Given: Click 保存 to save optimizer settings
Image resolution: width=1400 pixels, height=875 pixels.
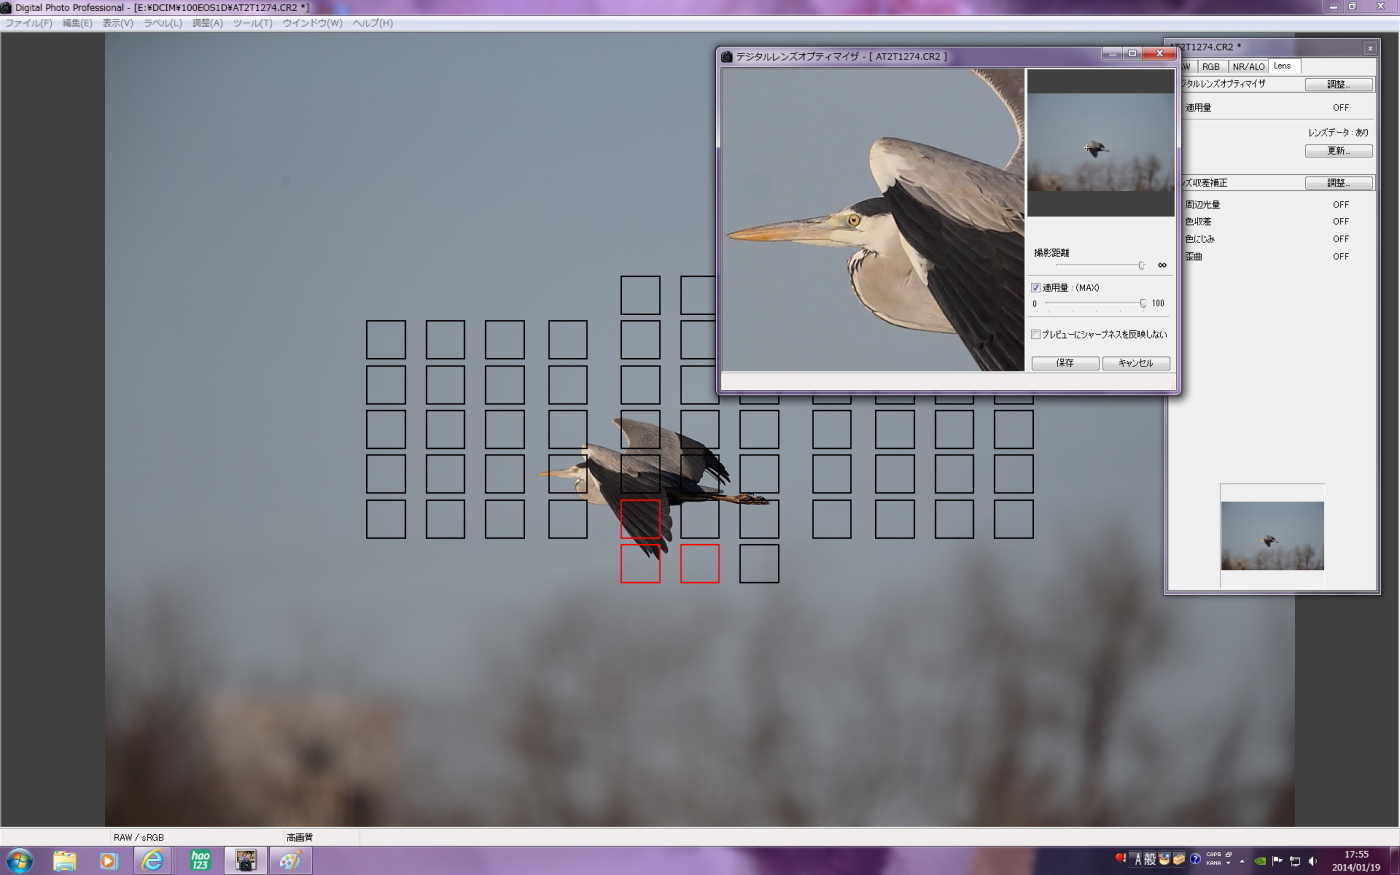Looking at the screenshot, I should pyautogui.click(x=1065, y=363).
